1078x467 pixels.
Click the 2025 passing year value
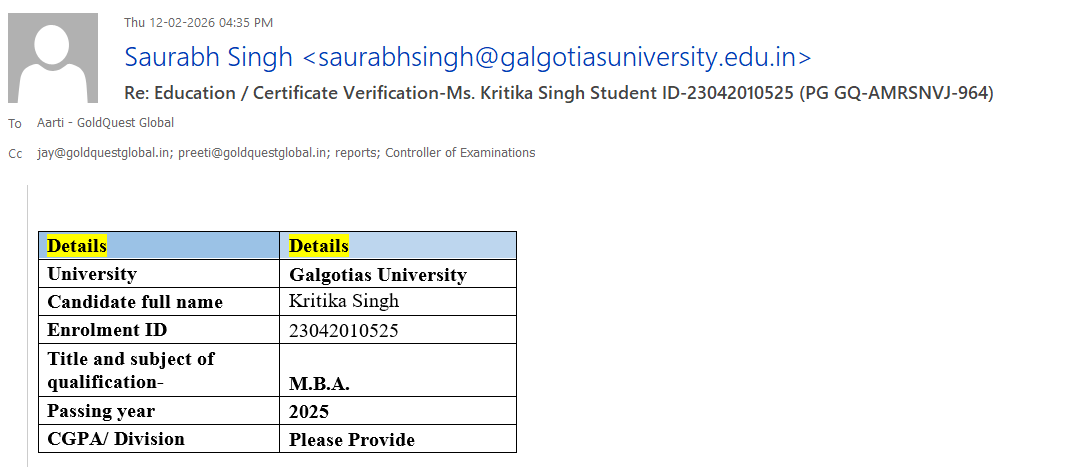(x=398, y=411)
